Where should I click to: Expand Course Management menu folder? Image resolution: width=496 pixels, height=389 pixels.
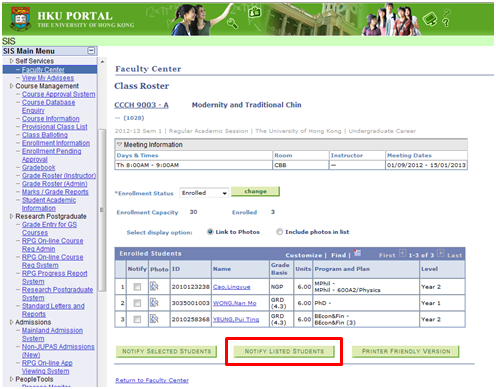[x=11, y=86]
